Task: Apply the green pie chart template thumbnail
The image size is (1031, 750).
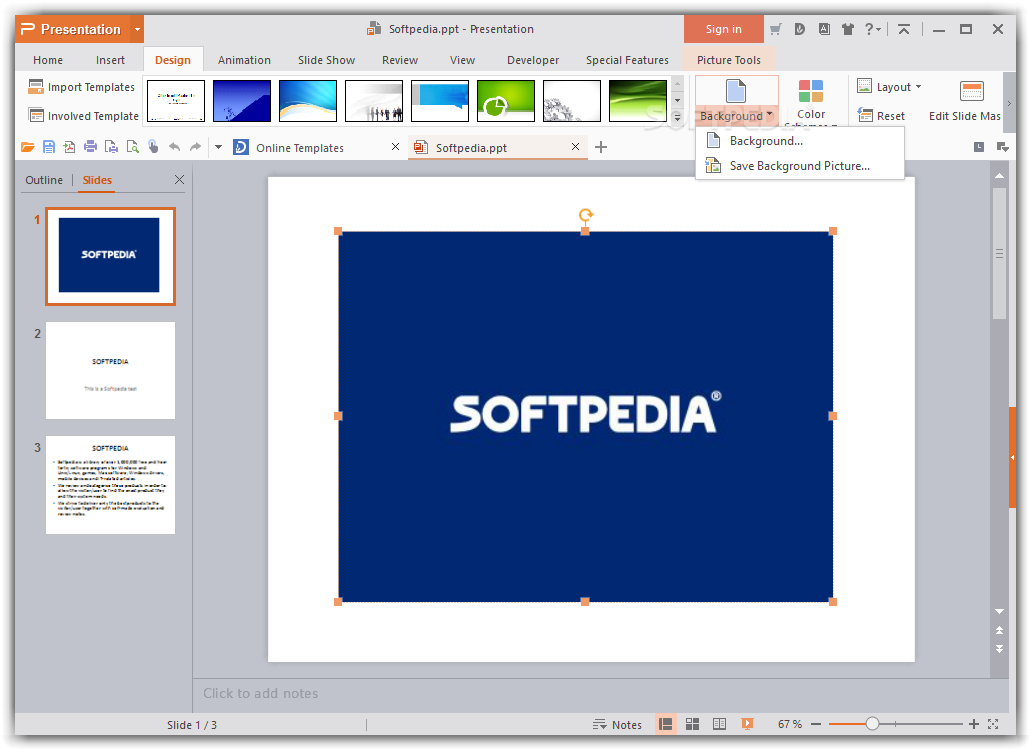Action: tap(506, 101)
